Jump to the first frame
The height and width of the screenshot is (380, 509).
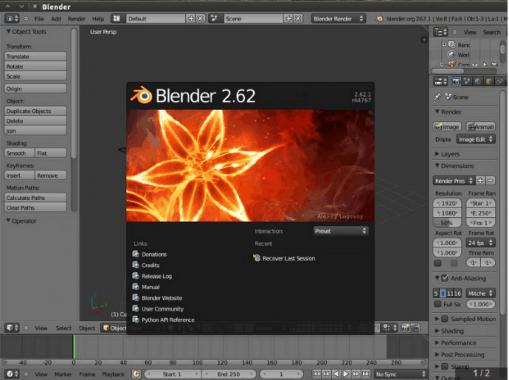pos(316,374)
